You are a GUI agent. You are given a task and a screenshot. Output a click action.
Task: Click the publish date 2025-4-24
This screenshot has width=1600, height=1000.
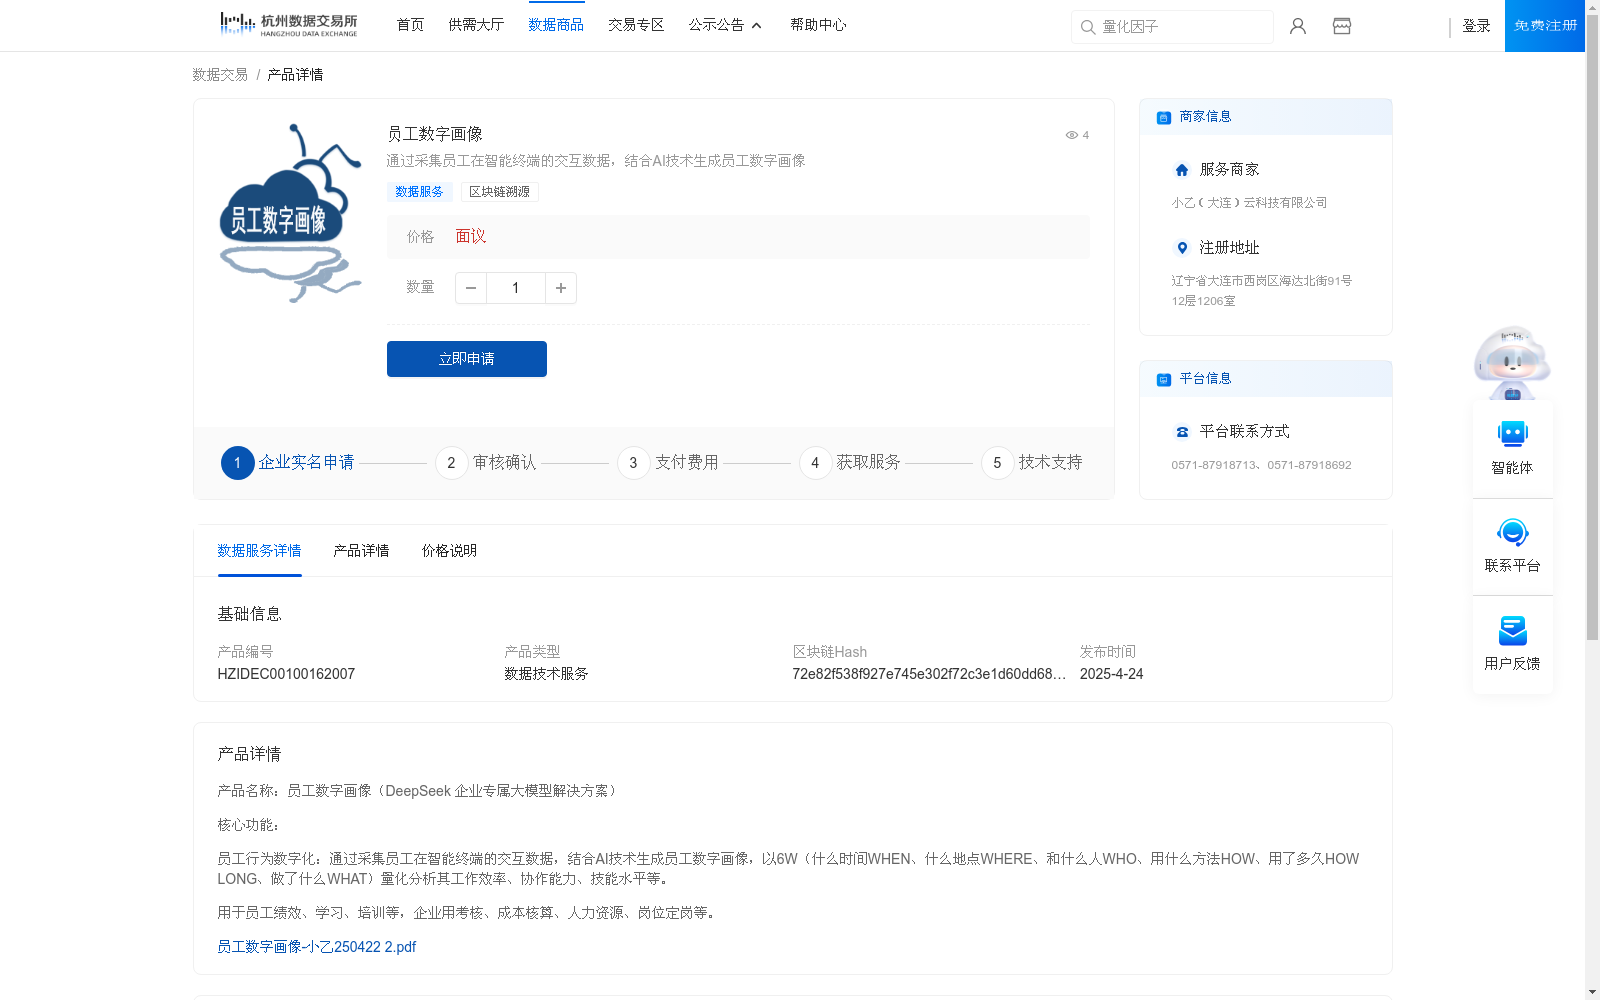[1111, 674]
